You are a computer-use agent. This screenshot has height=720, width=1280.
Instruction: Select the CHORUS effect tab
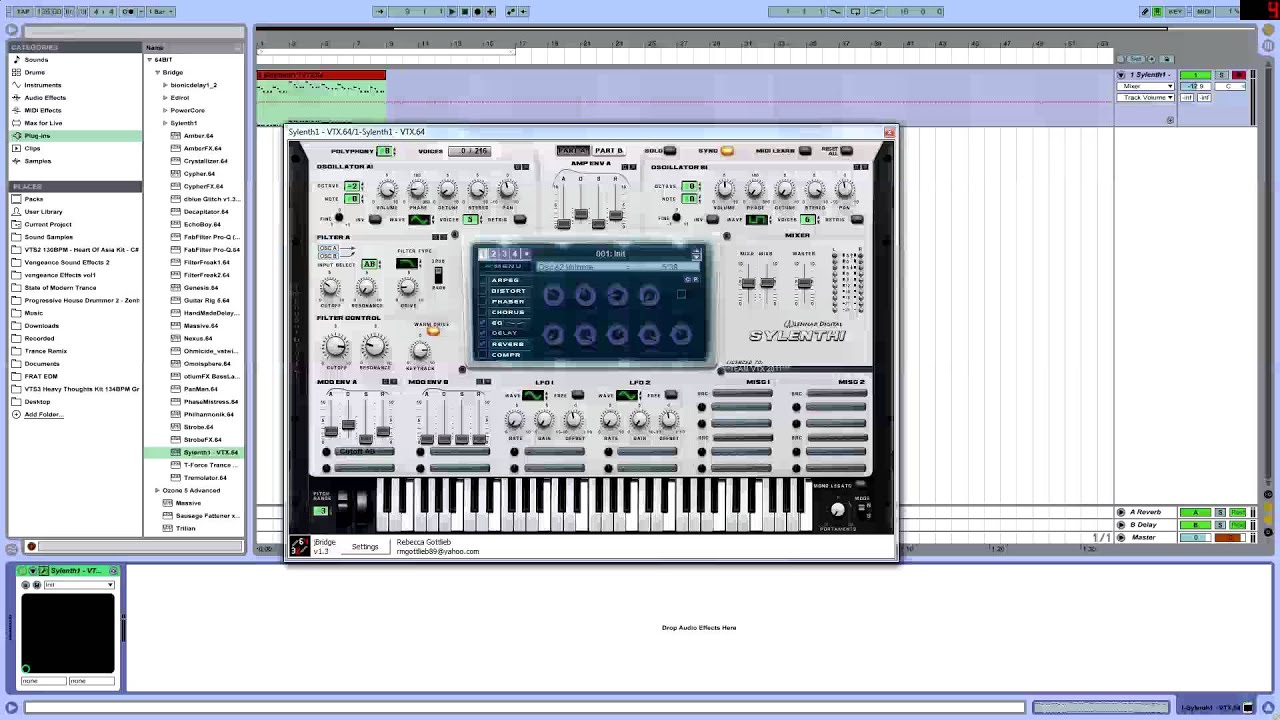point(508,312)
